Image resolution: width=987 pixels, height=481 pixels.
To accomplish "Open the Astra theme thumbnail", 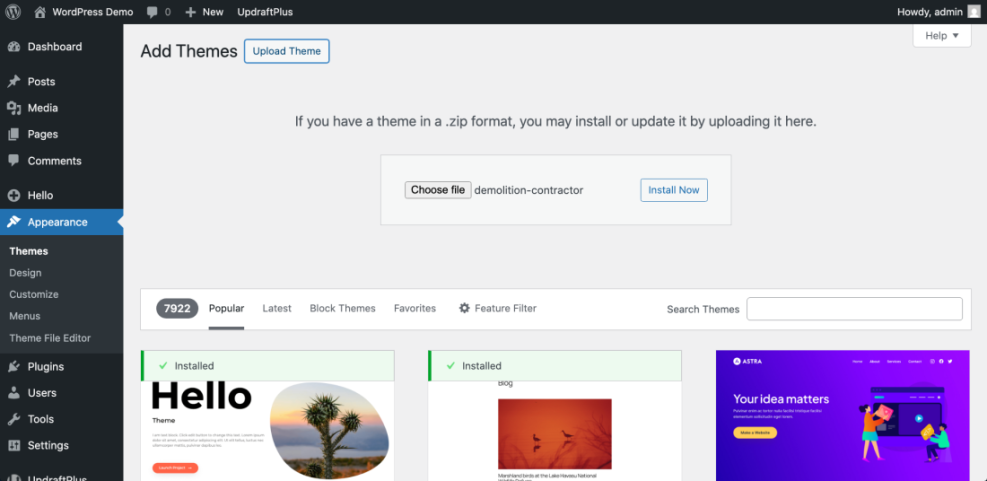I will coord(843,416).
